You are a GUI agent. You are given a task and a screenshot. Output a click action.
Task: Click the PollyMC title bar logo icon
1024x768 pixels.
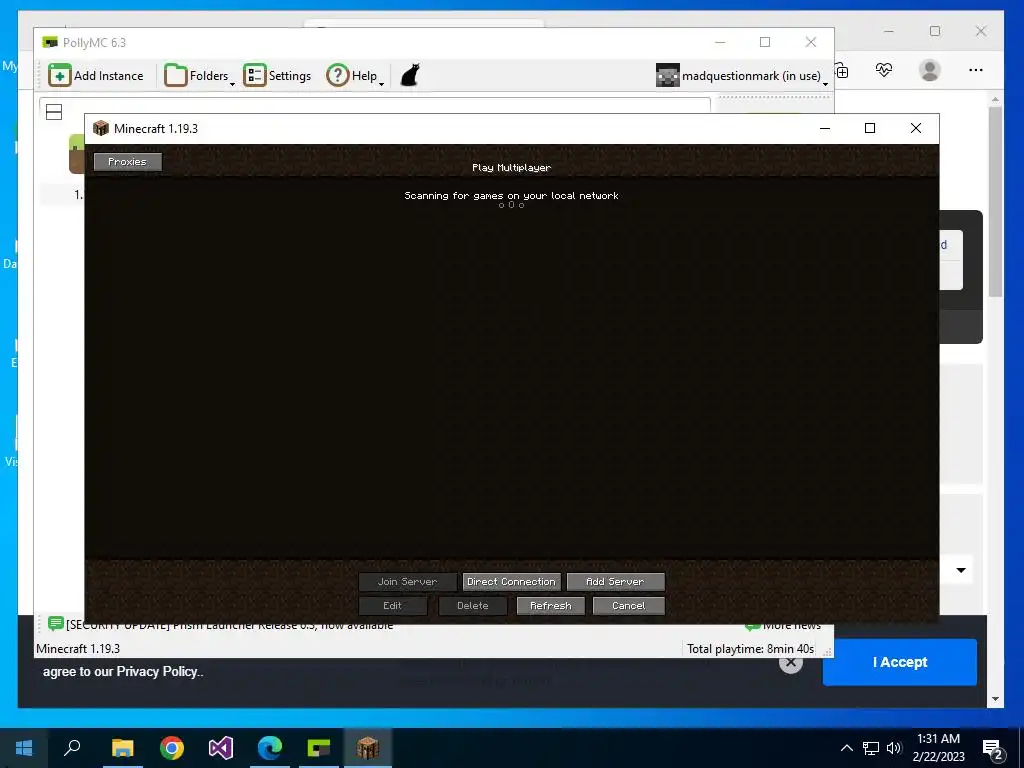pyautogui.click(x=50, y=42)
